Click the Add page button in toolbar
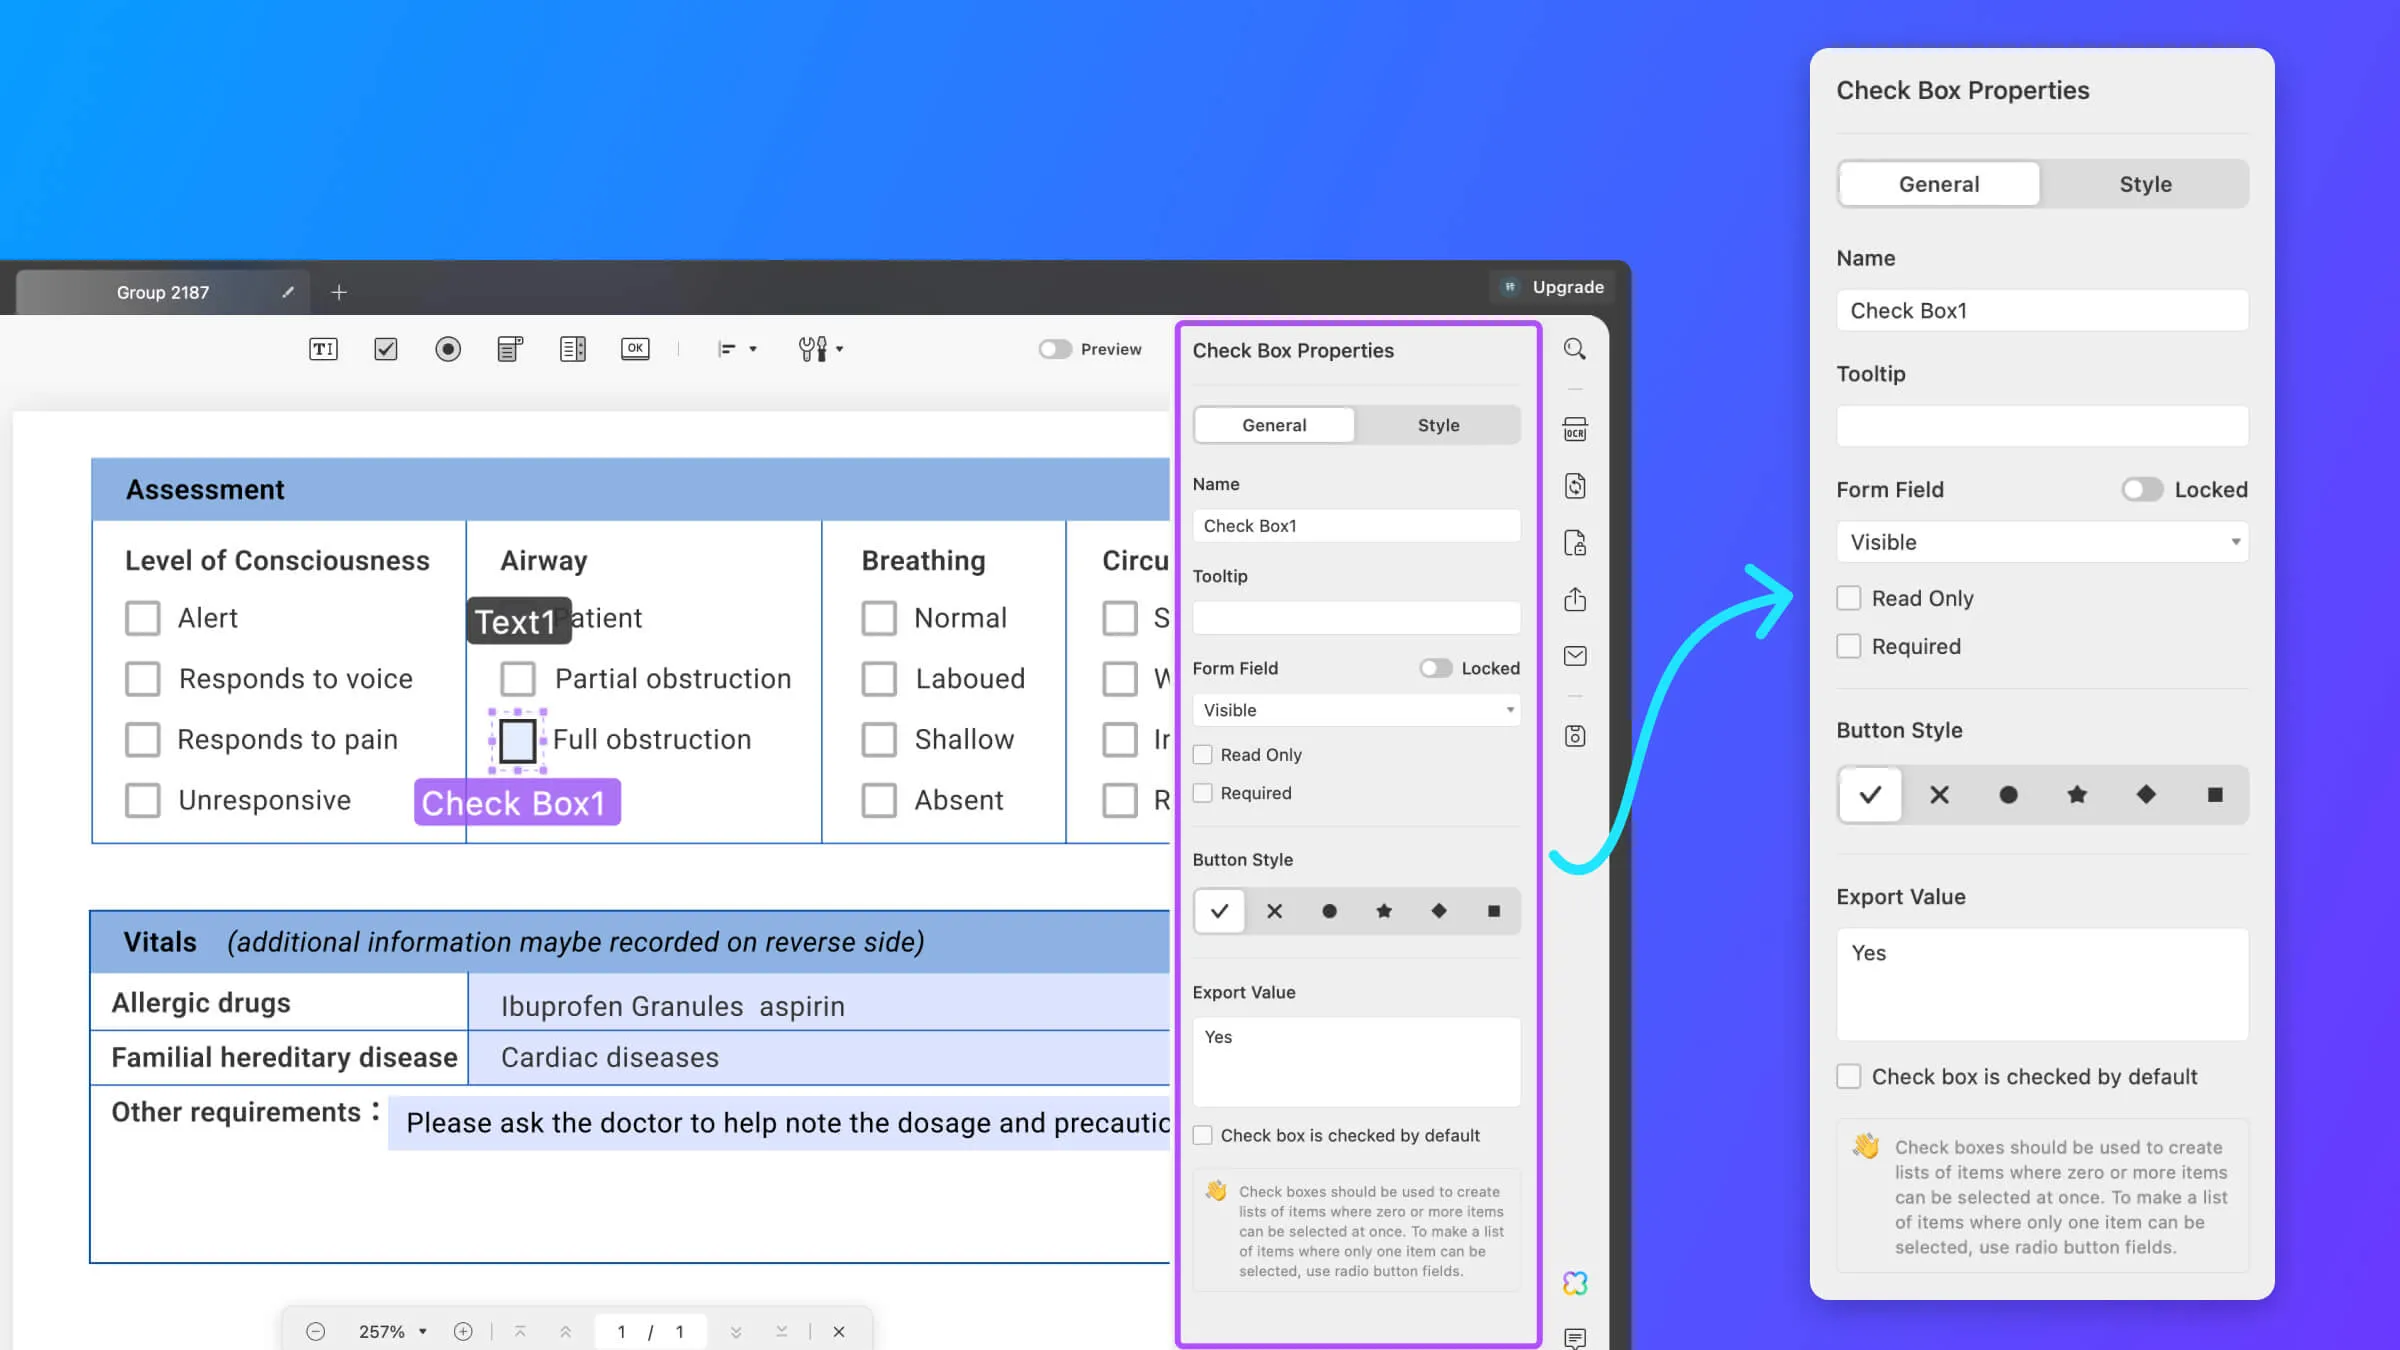The image size is (2400, 1350). (340, 292)
